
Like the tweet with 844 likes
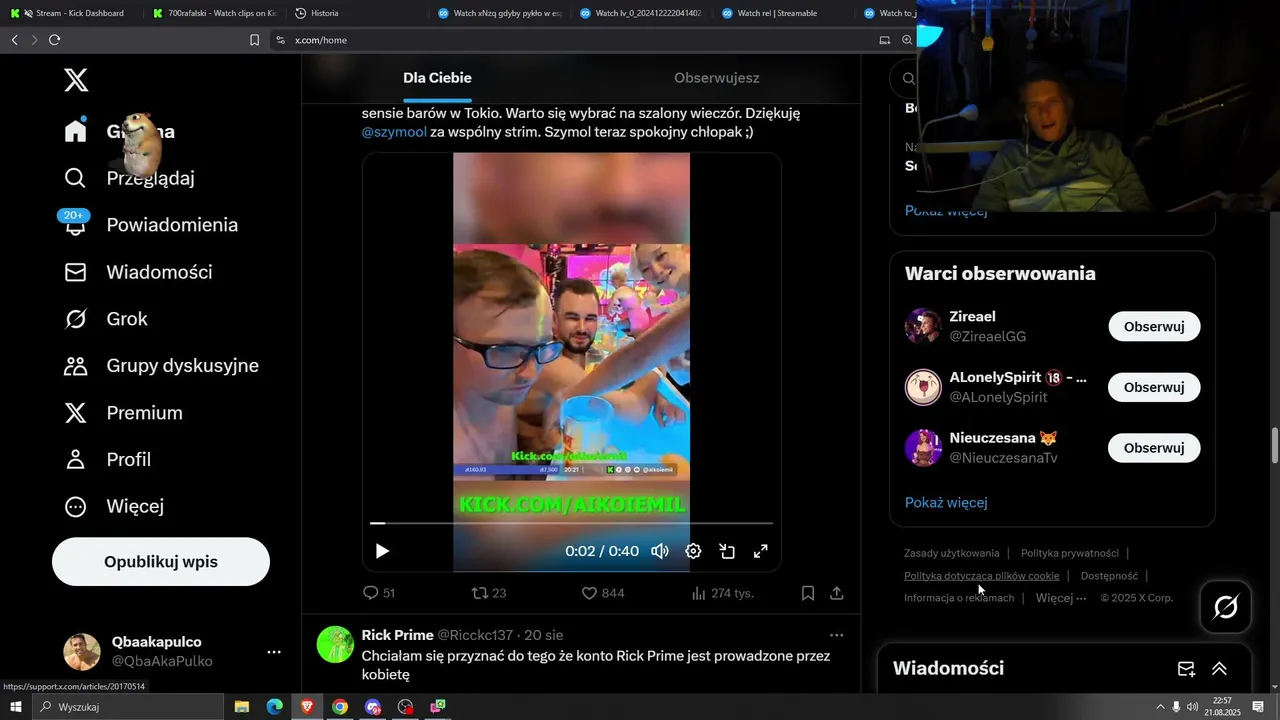(603, 593)
